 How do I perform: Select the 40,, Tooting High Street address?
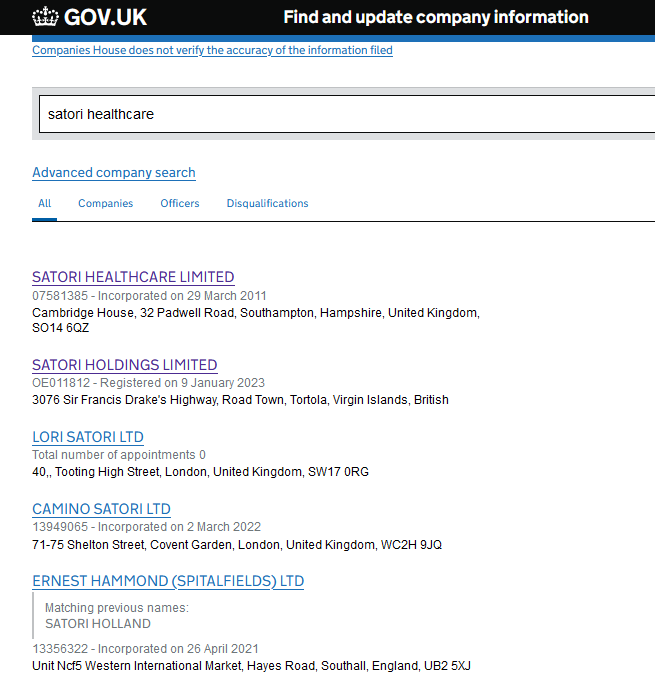coord(200,472)
